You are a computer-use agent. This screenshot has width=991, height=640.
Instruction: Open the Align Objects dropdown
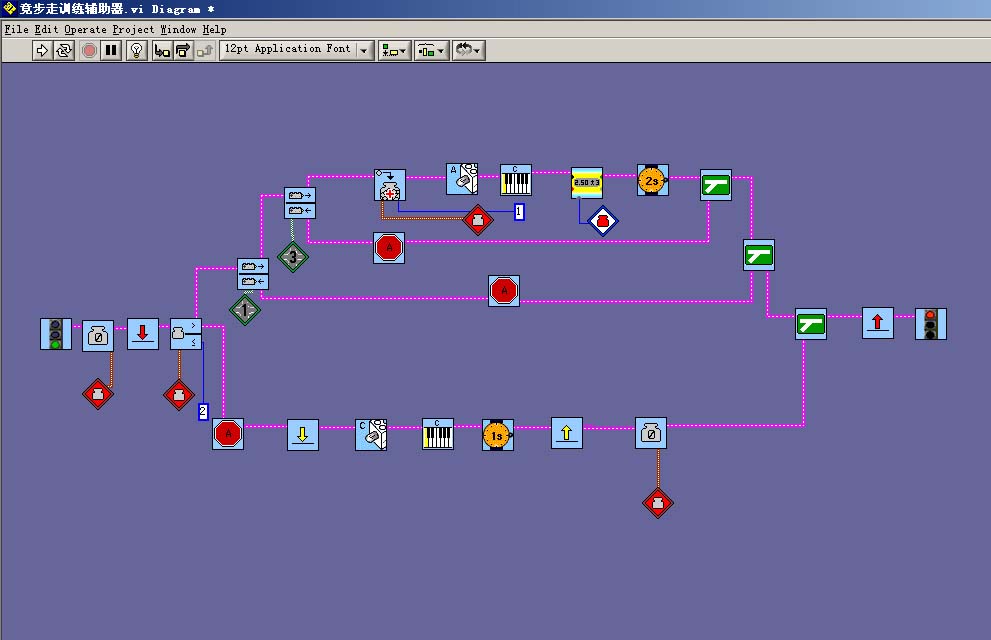point(394,50)
